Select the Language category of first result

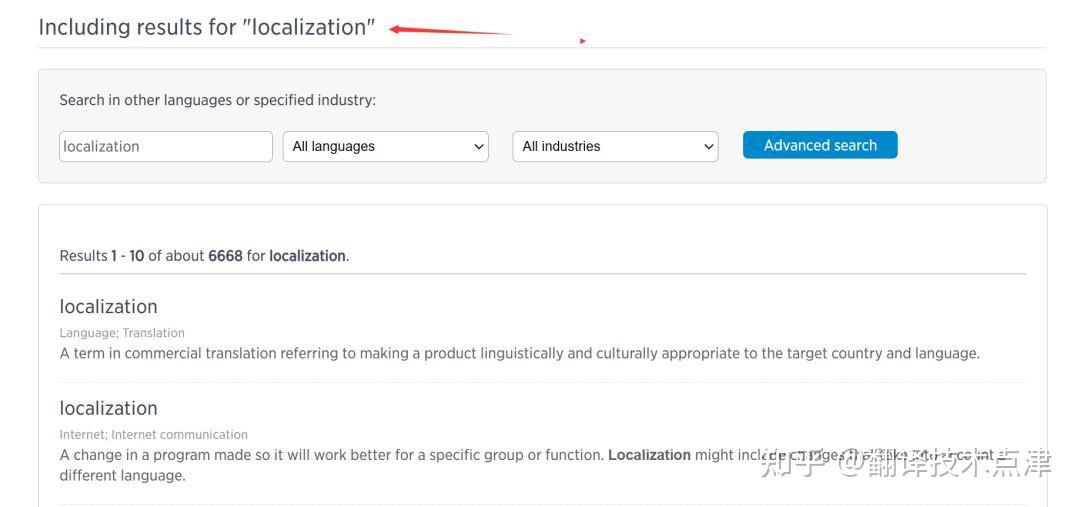(88, 333)
